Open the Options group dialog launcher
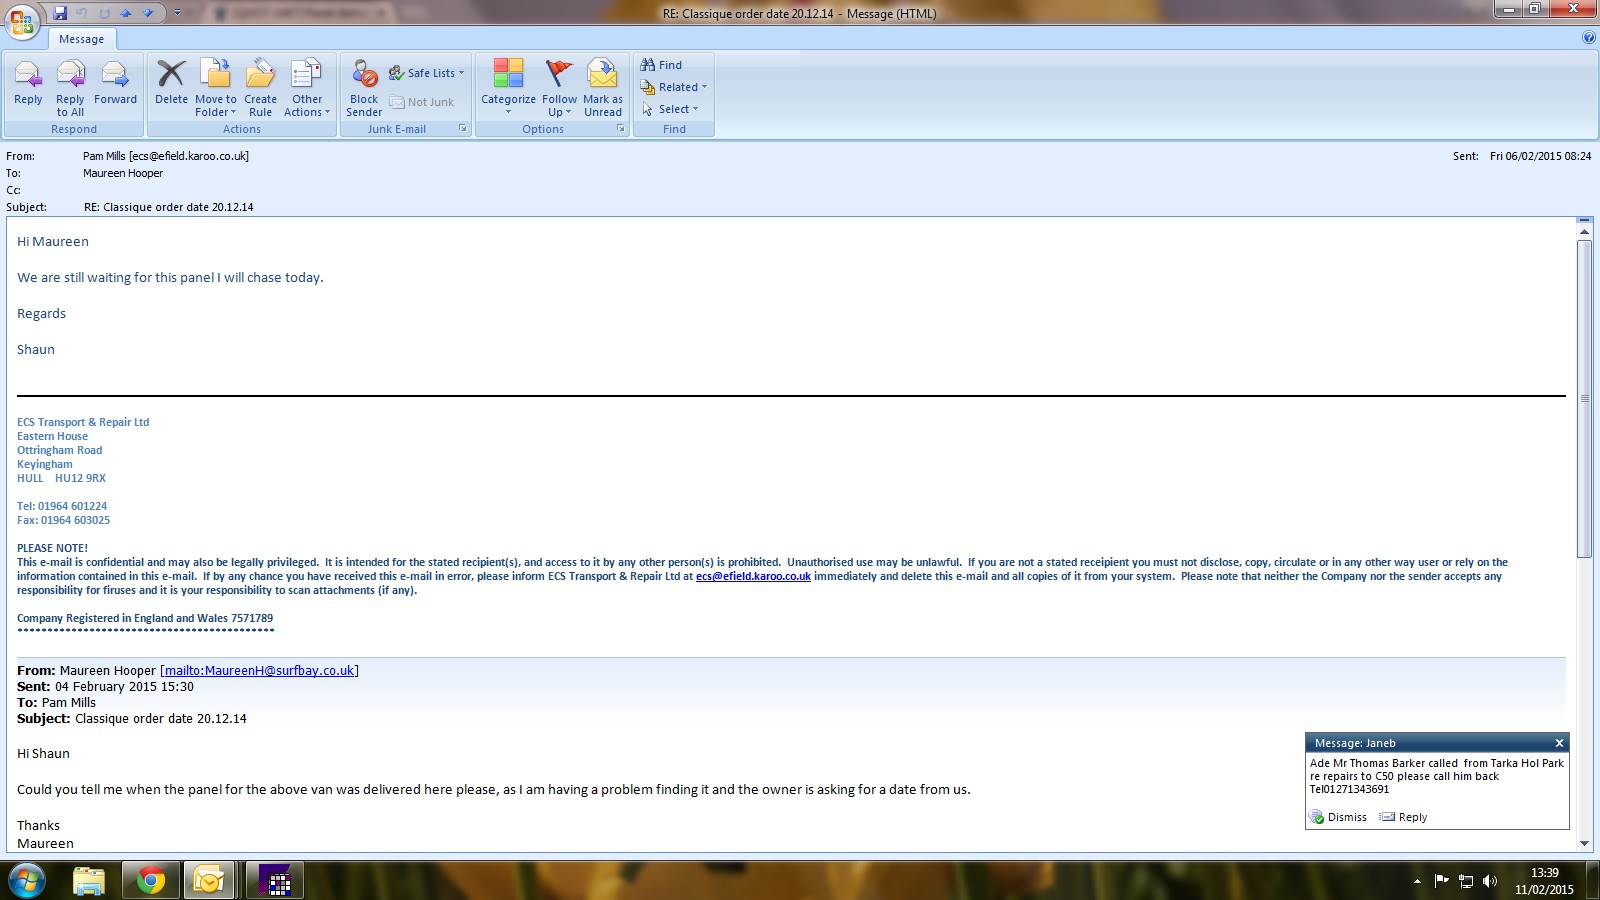1600x900 pixels. [x=621, y=129]
